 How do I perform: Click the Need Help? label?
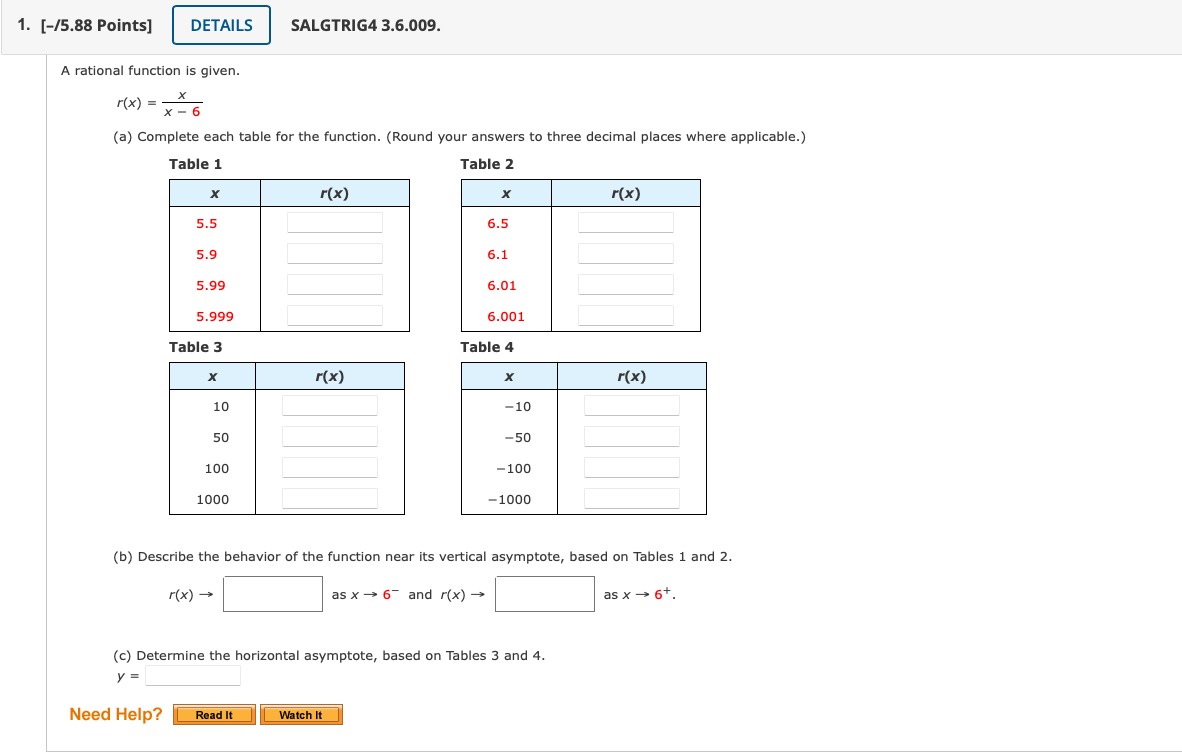tap(114, 714)
